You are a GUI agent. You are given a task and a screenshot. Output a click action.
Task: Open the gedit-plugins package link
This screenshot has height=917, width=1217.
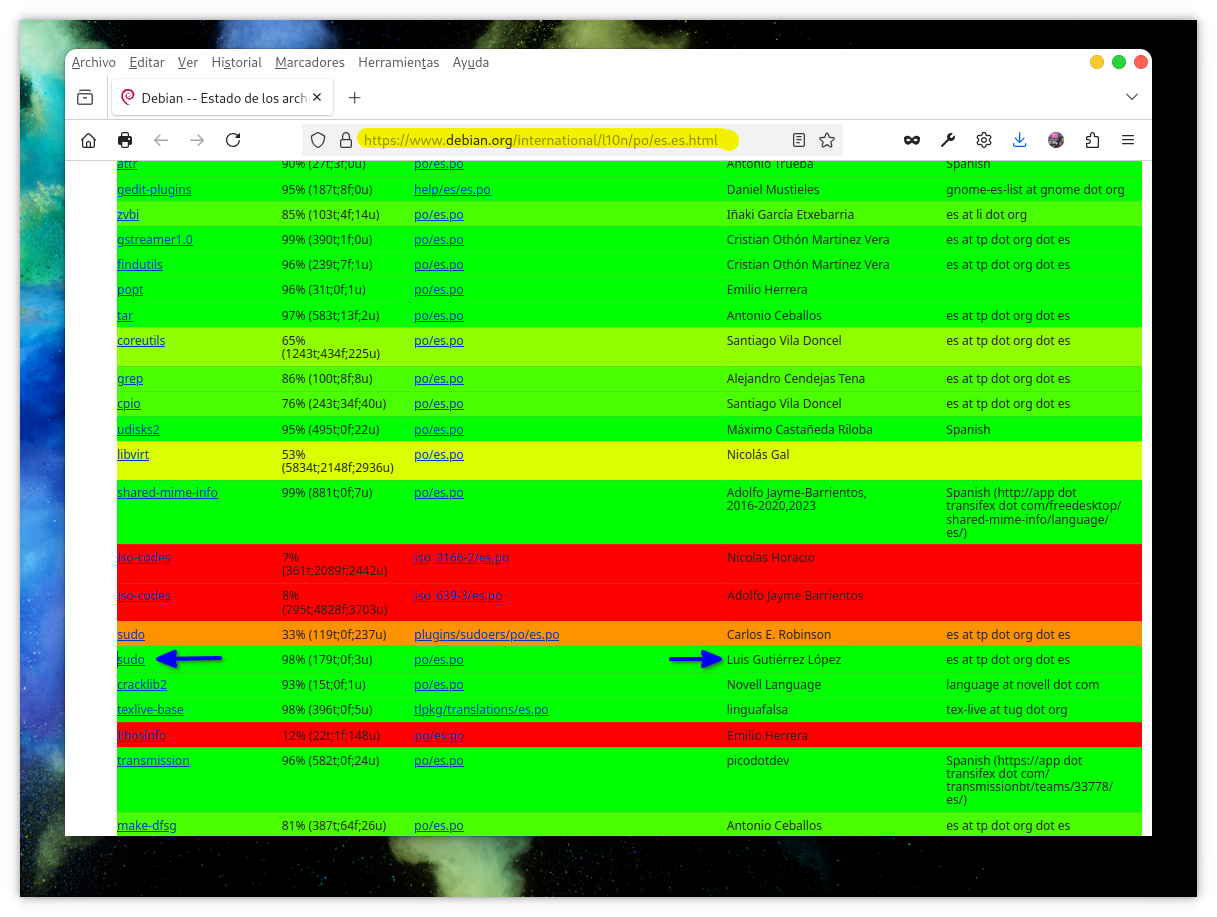click(154, 189)
